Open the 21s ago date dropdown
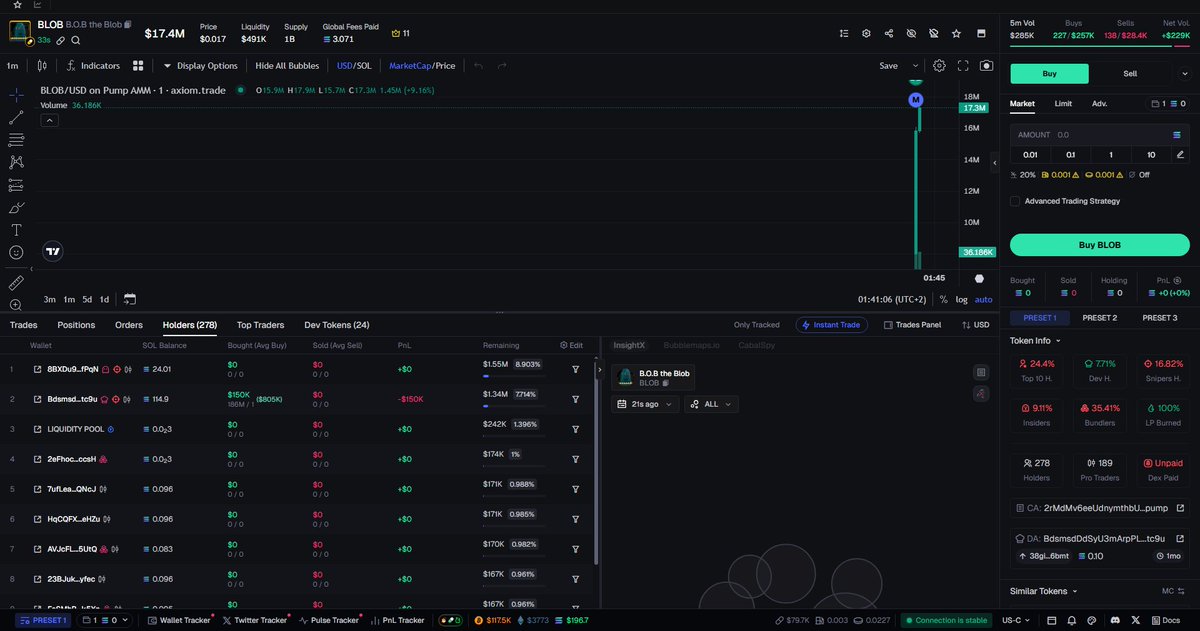The height and width of the screenshot is (631, 1200). point(645,404)
